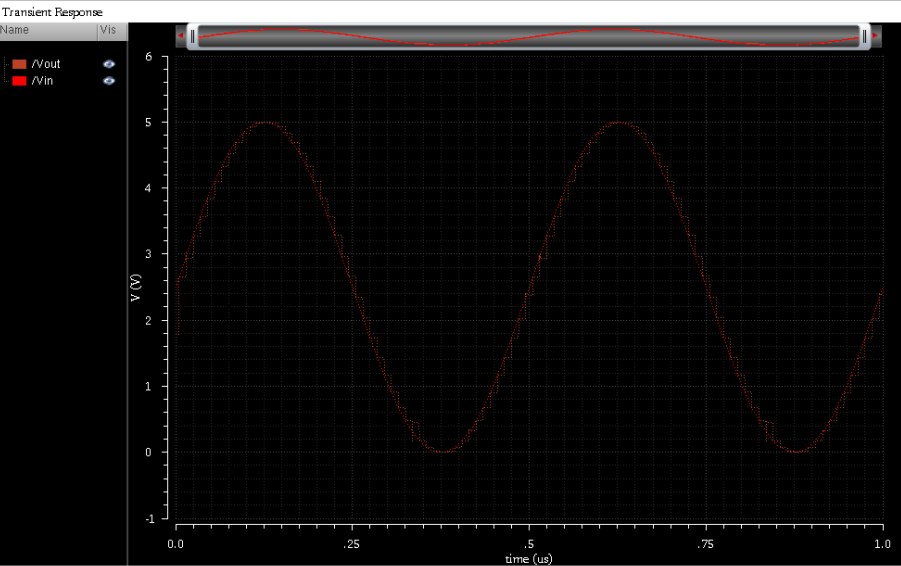Click the time (us) x-axis label
901x566 pixels.
[529, 559]
